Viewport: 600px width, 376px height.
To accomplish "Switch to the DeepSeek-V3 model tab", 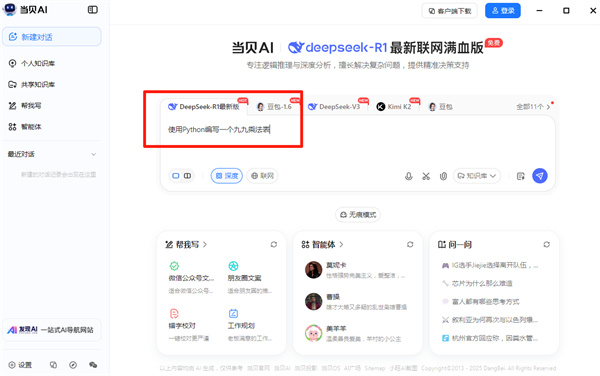I will 334,107.
